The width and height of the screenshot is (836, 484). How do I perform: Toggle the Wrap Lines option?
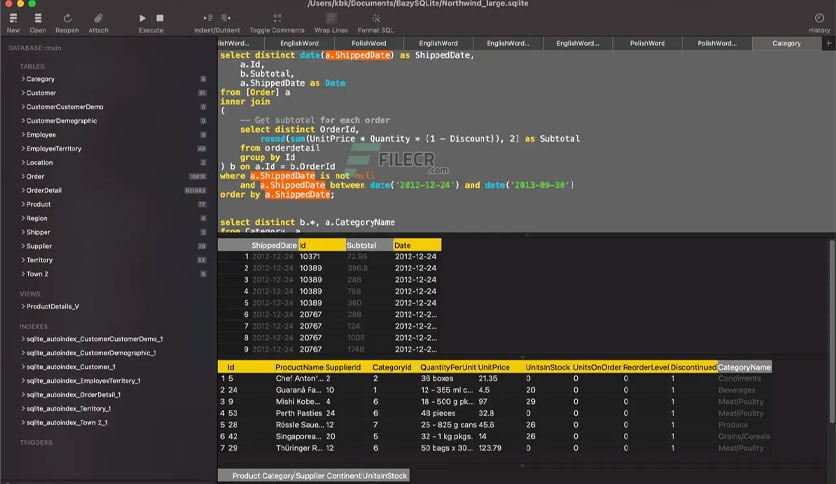[x=331, y=18]
